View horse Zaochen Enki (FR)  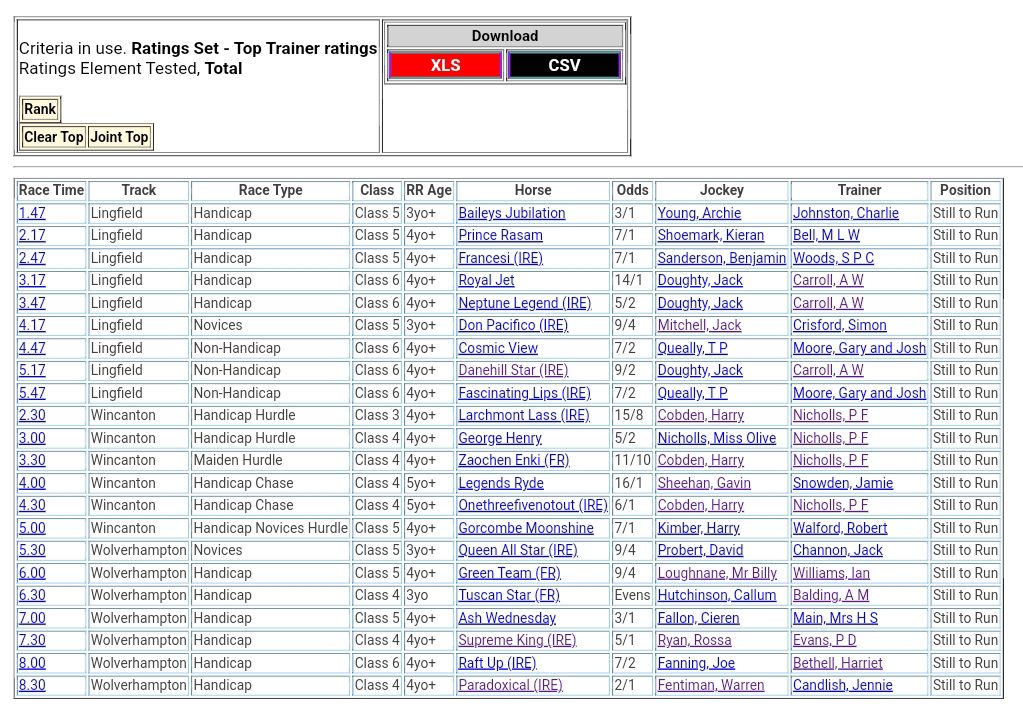pyautogui.click(x=513, y=461)
